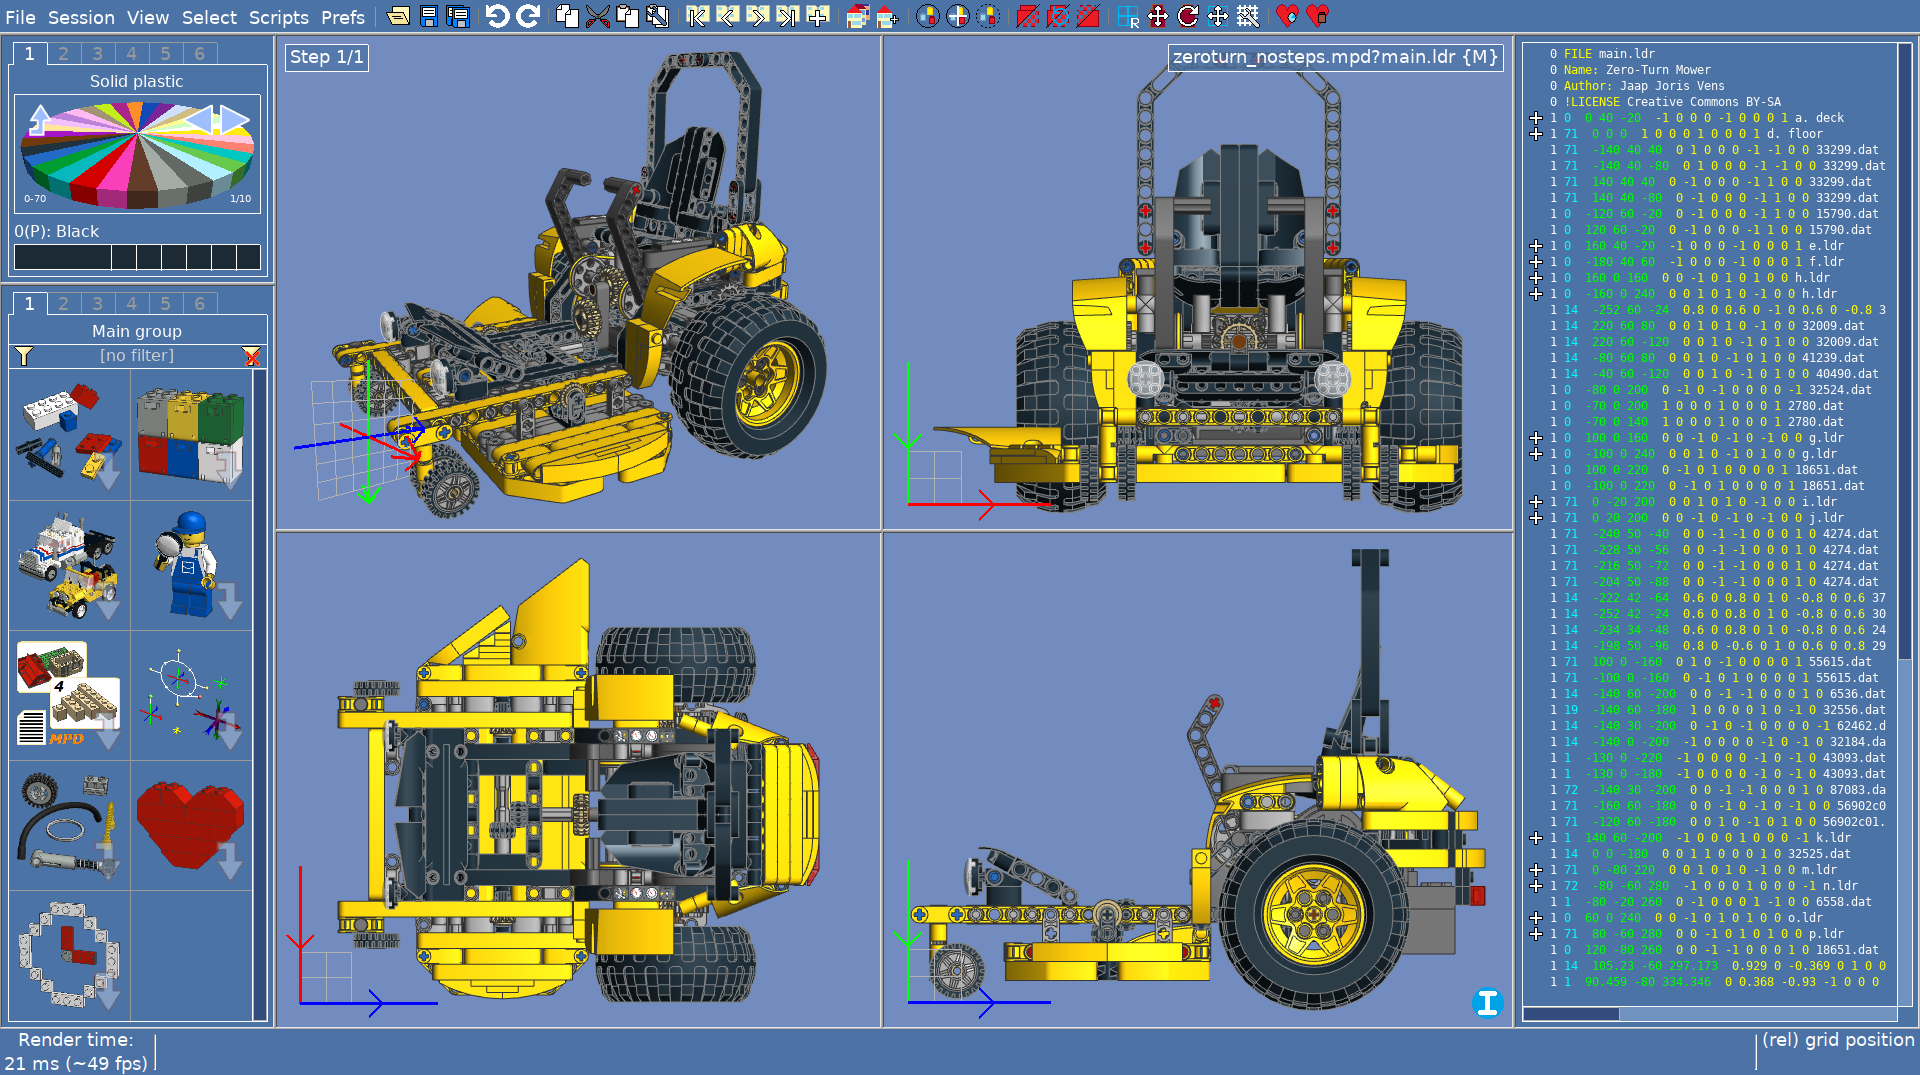This screenshot has width=1920, height=1075.
Task: Open the colored 2x2 bricks category
Action: pos(191,435)
